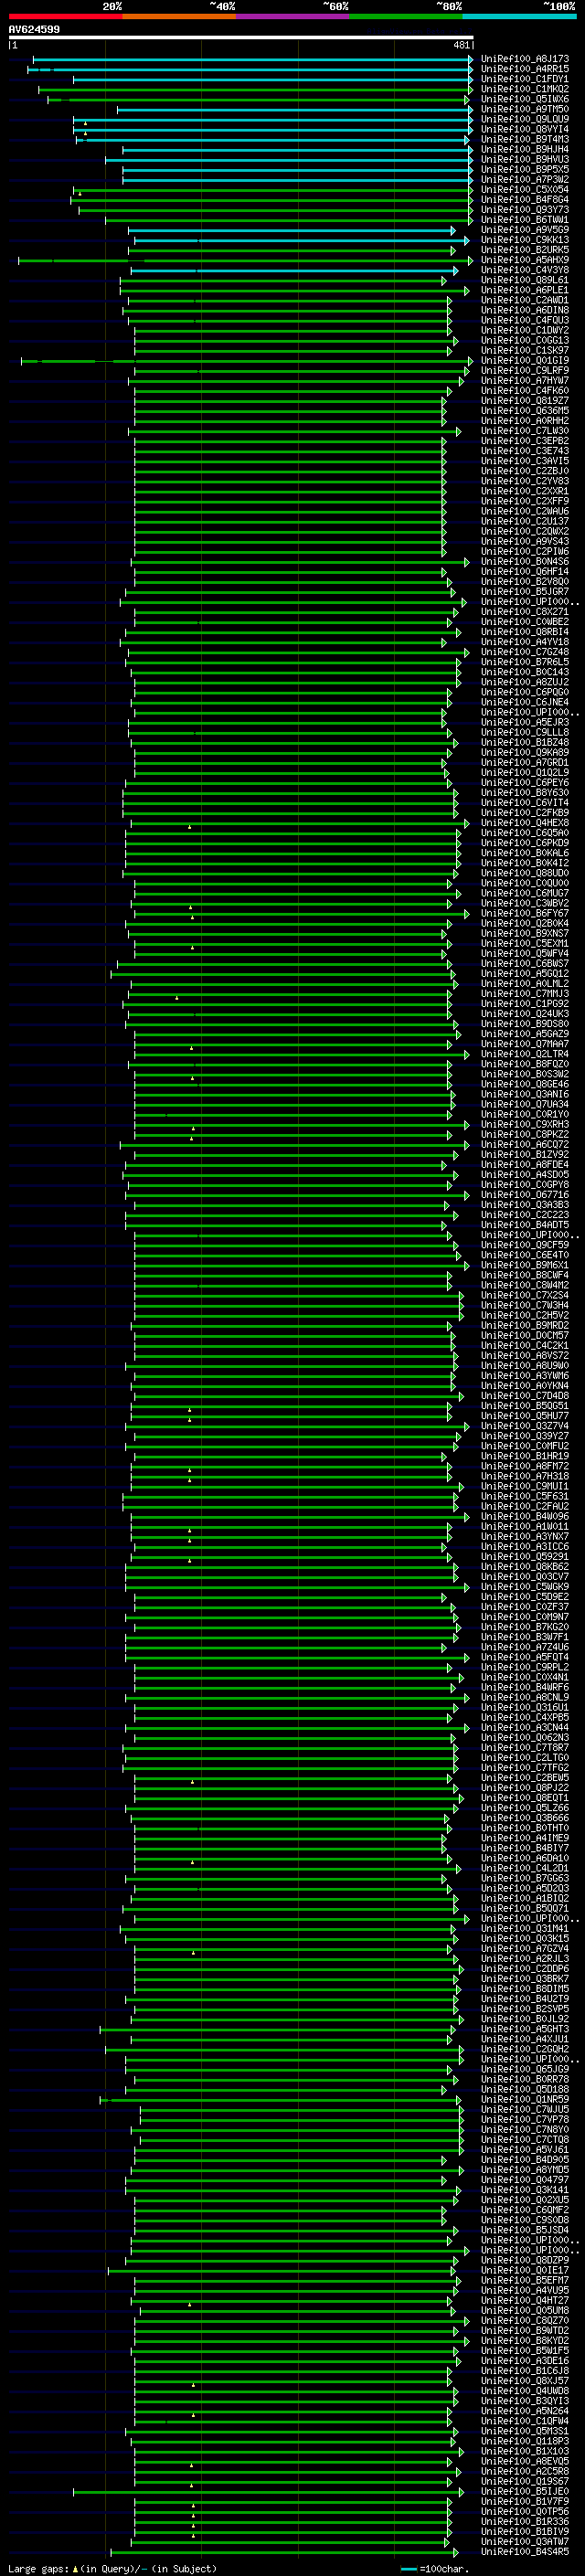
Task: Click hit UniRef100_Q8VYI4
Action: point(525,129)
